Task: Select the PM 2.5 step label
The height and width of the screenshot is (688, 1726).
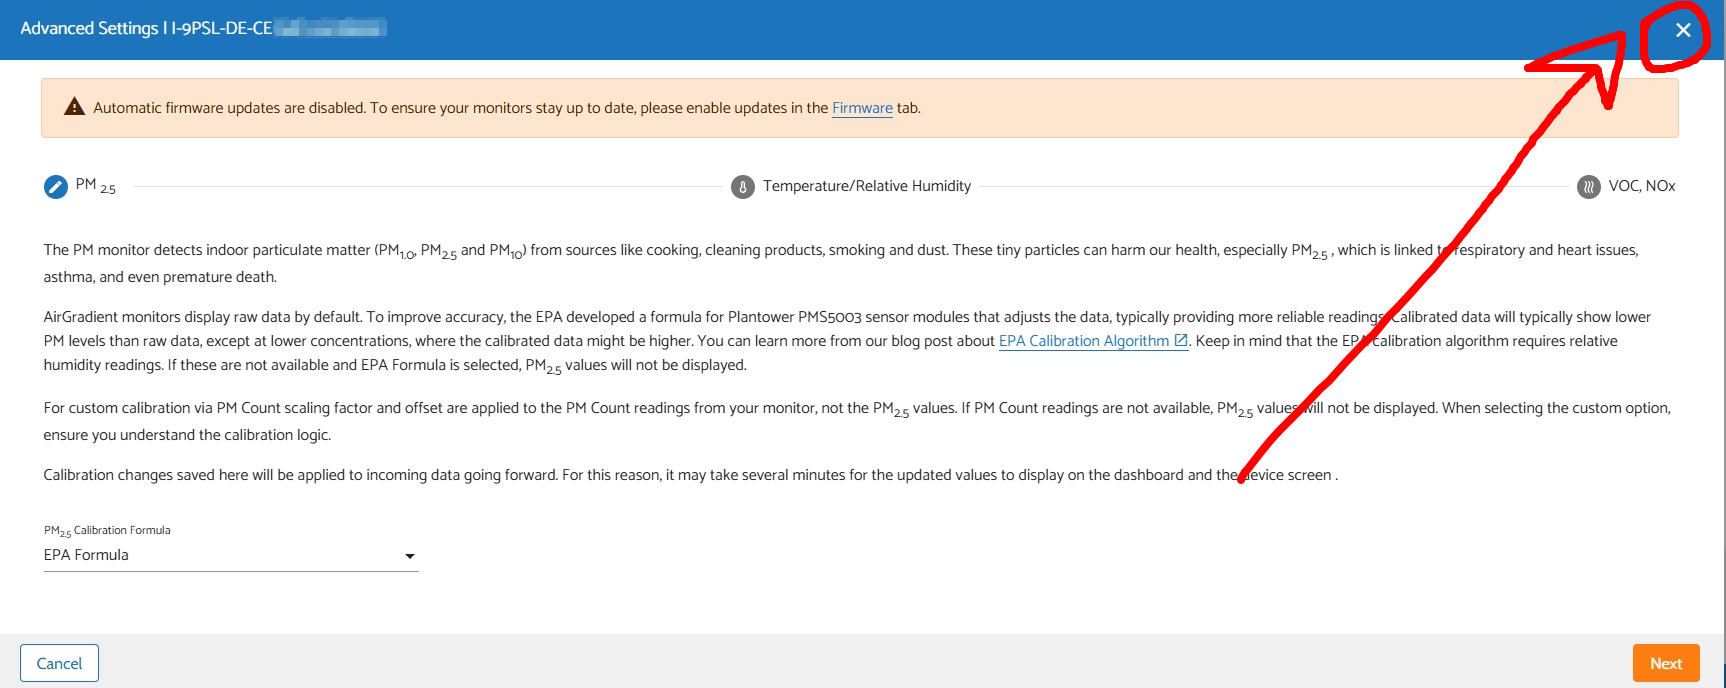Action: [96, 186]
